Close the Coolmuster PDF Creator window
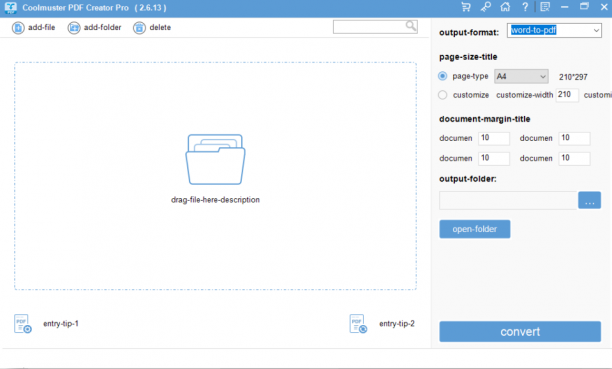The height and width of the screenshot is (369, 612). [x=604, y=7]
